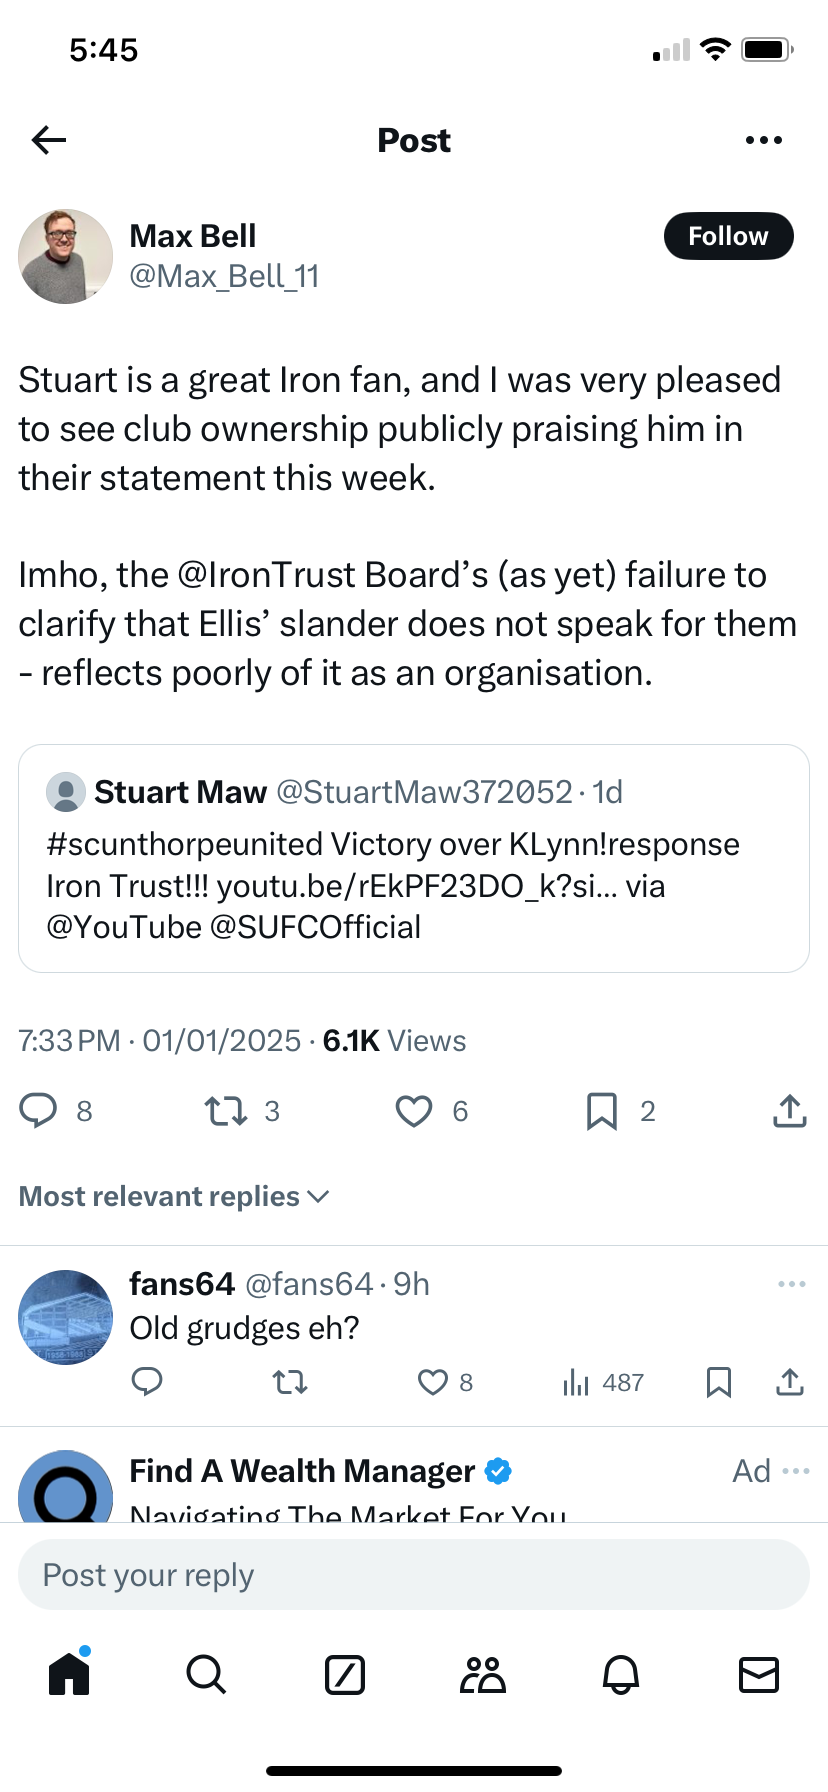Like Max Bell's post
The height and width of the screenshot is (1792, 828).
pyautogui.click(x=414, y=1111)
